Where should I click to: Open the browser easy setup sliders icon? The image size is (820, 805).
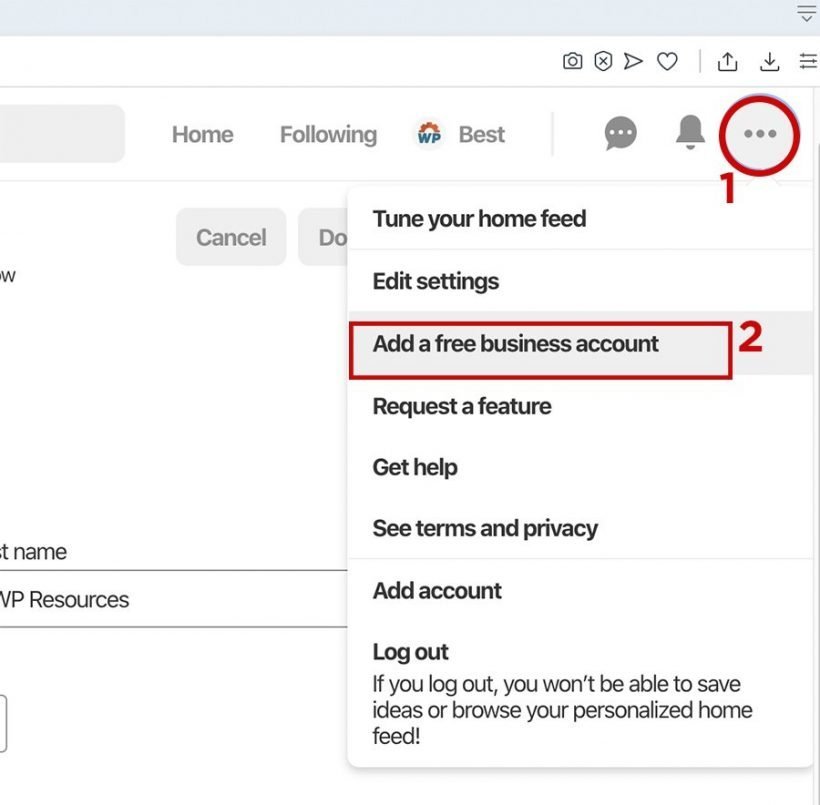808,61
